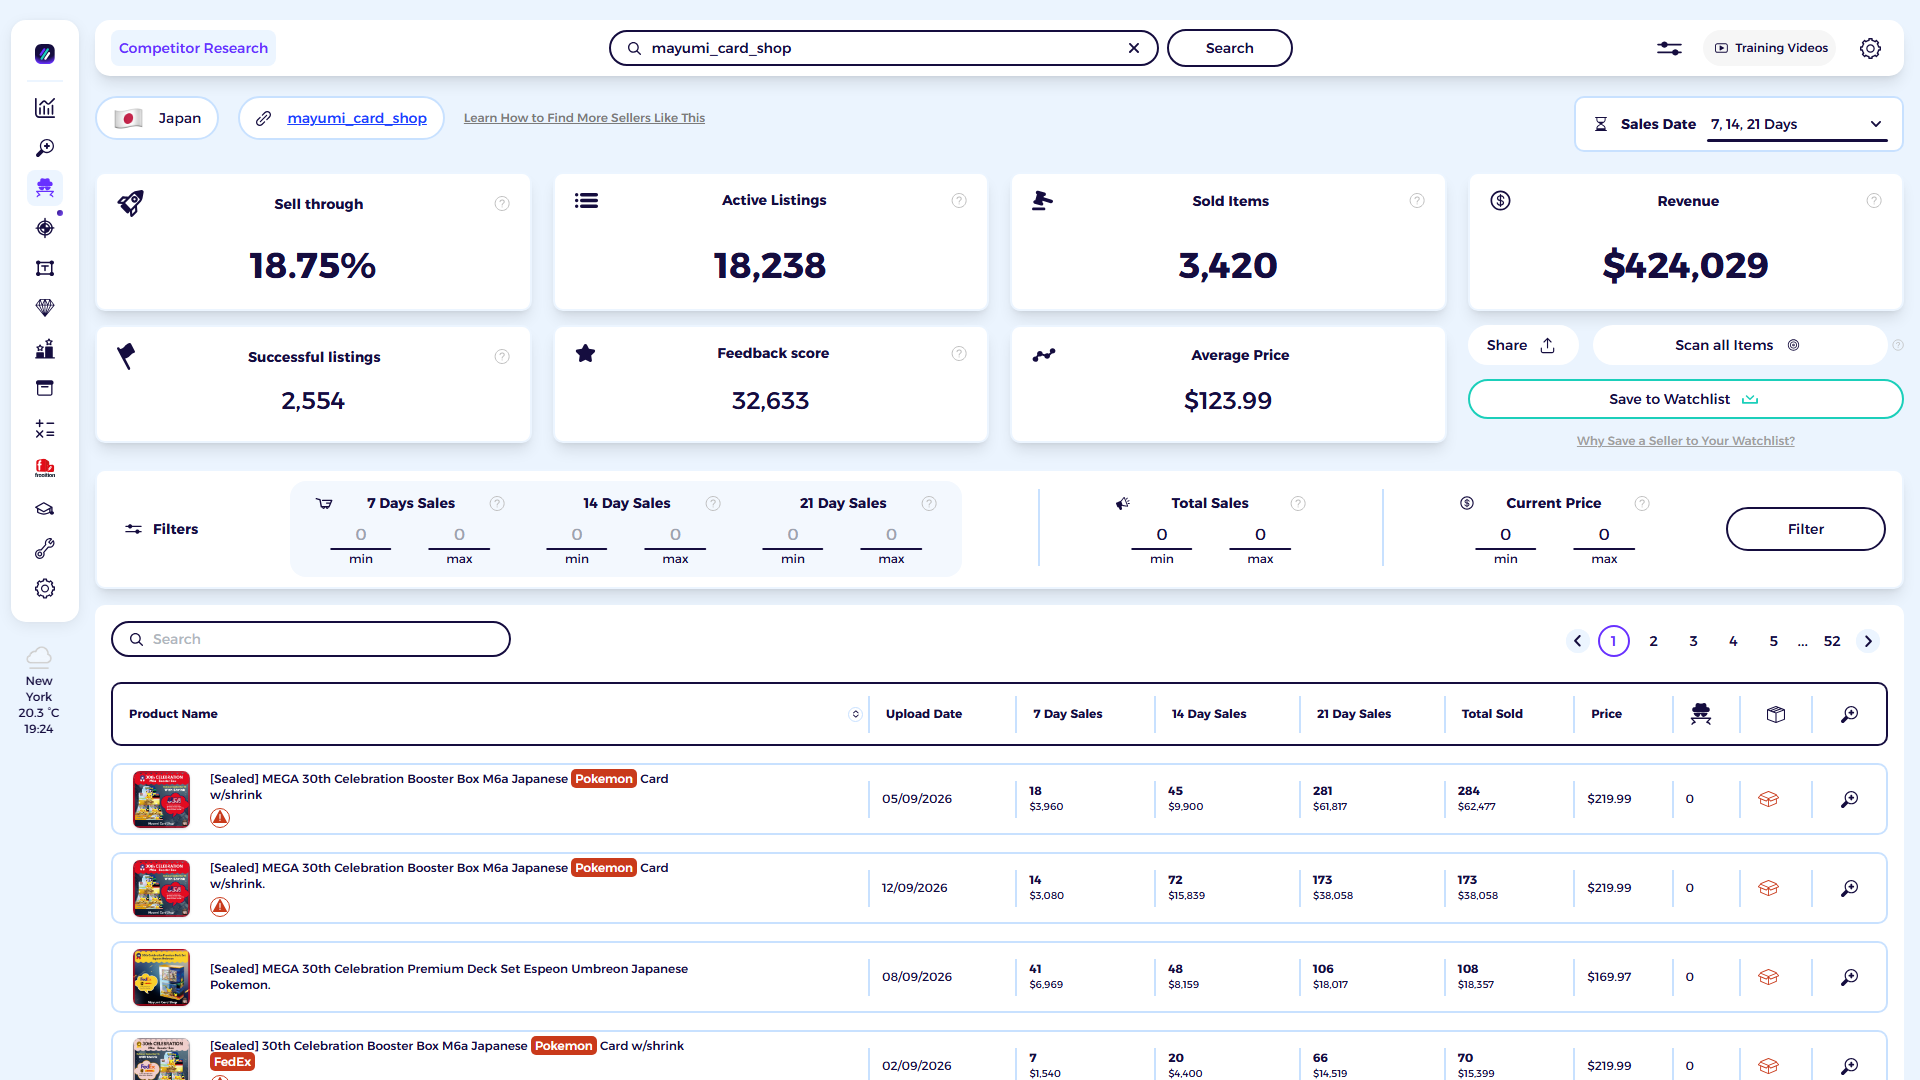
Task: Select the competitor research spy icon in sidebar
Action: pyautogui.click(x=45, y=188)
